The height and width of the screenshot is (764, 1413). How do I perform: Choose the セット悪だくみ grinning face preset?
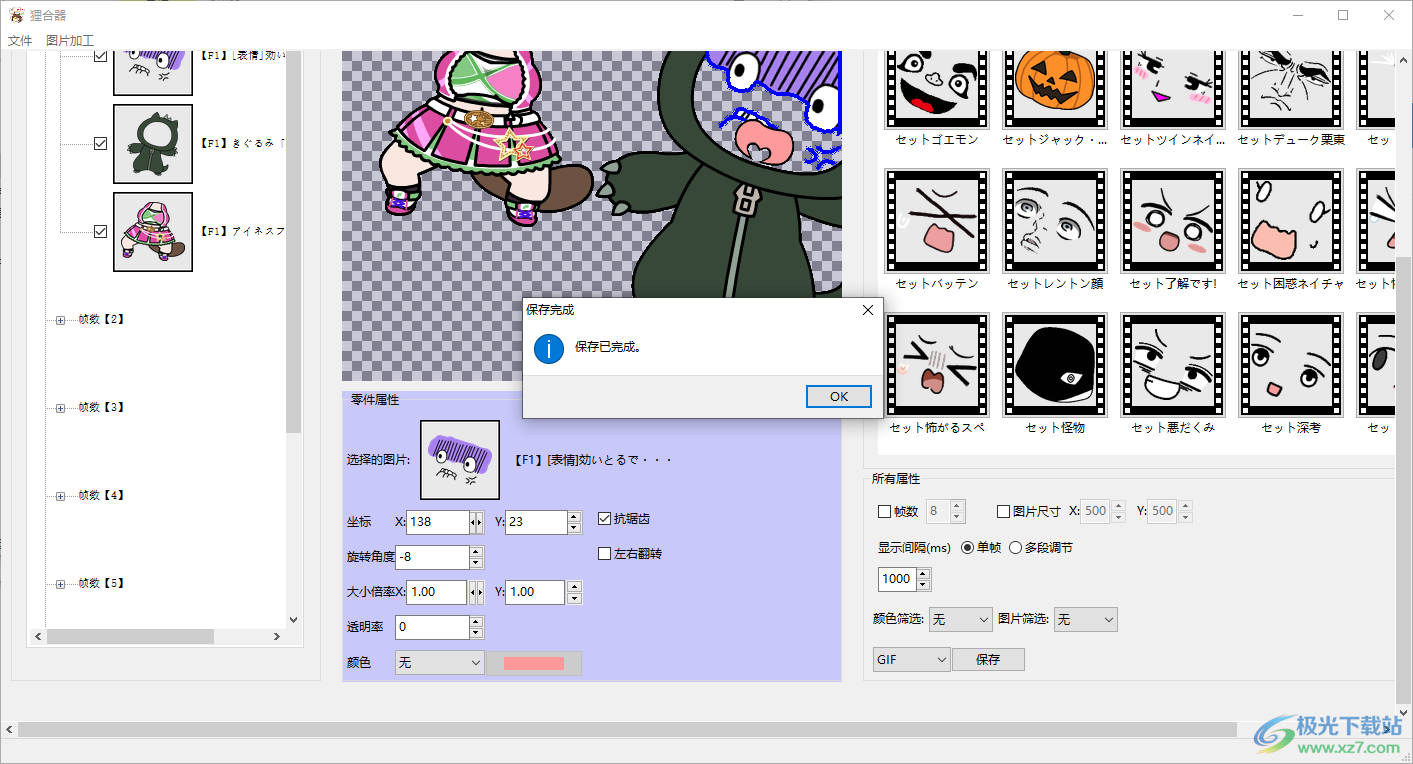click(x=1173, y=365)
